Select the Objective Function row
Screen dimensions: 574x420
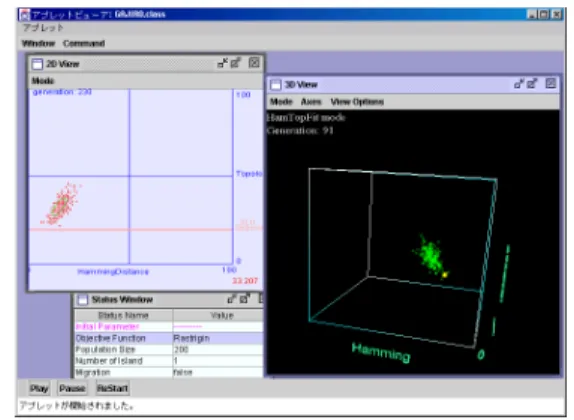pos(169,338)
